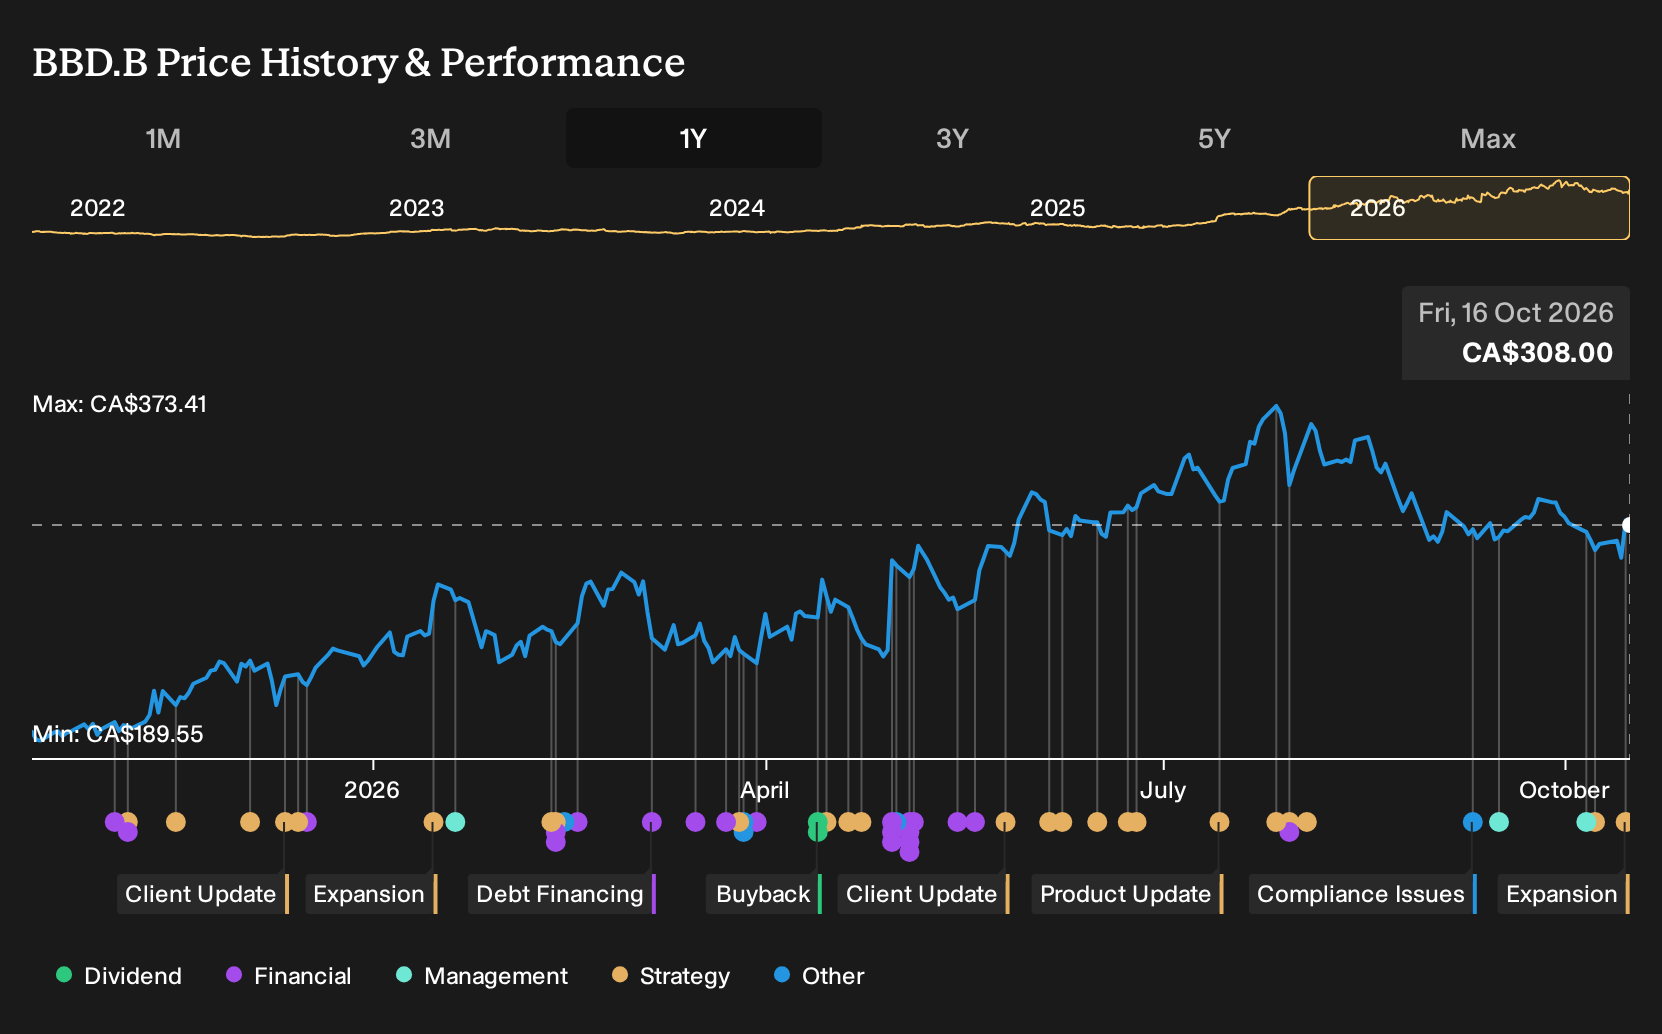Switch chart to 3Y range
Image resolution: width=1662 pixels, height=1034 pixels.
coord(952,138)
